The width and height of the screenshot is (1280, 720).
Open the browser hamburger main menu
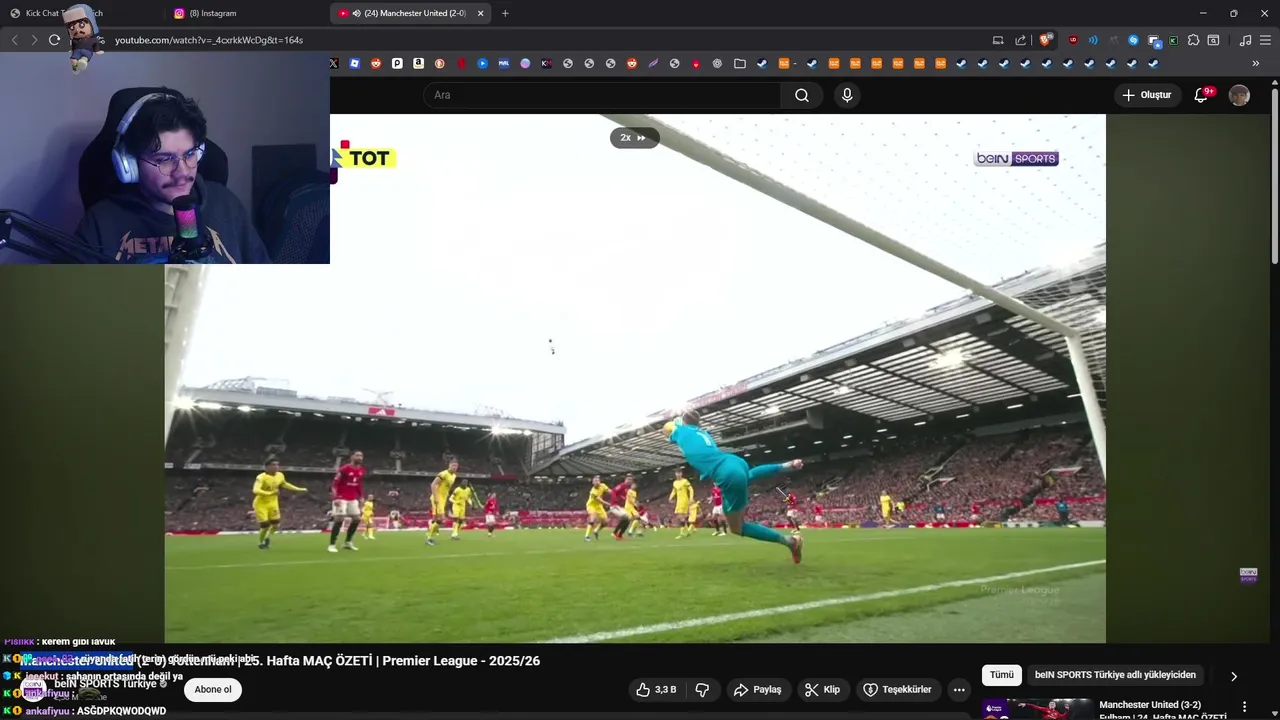[1265, 40]
